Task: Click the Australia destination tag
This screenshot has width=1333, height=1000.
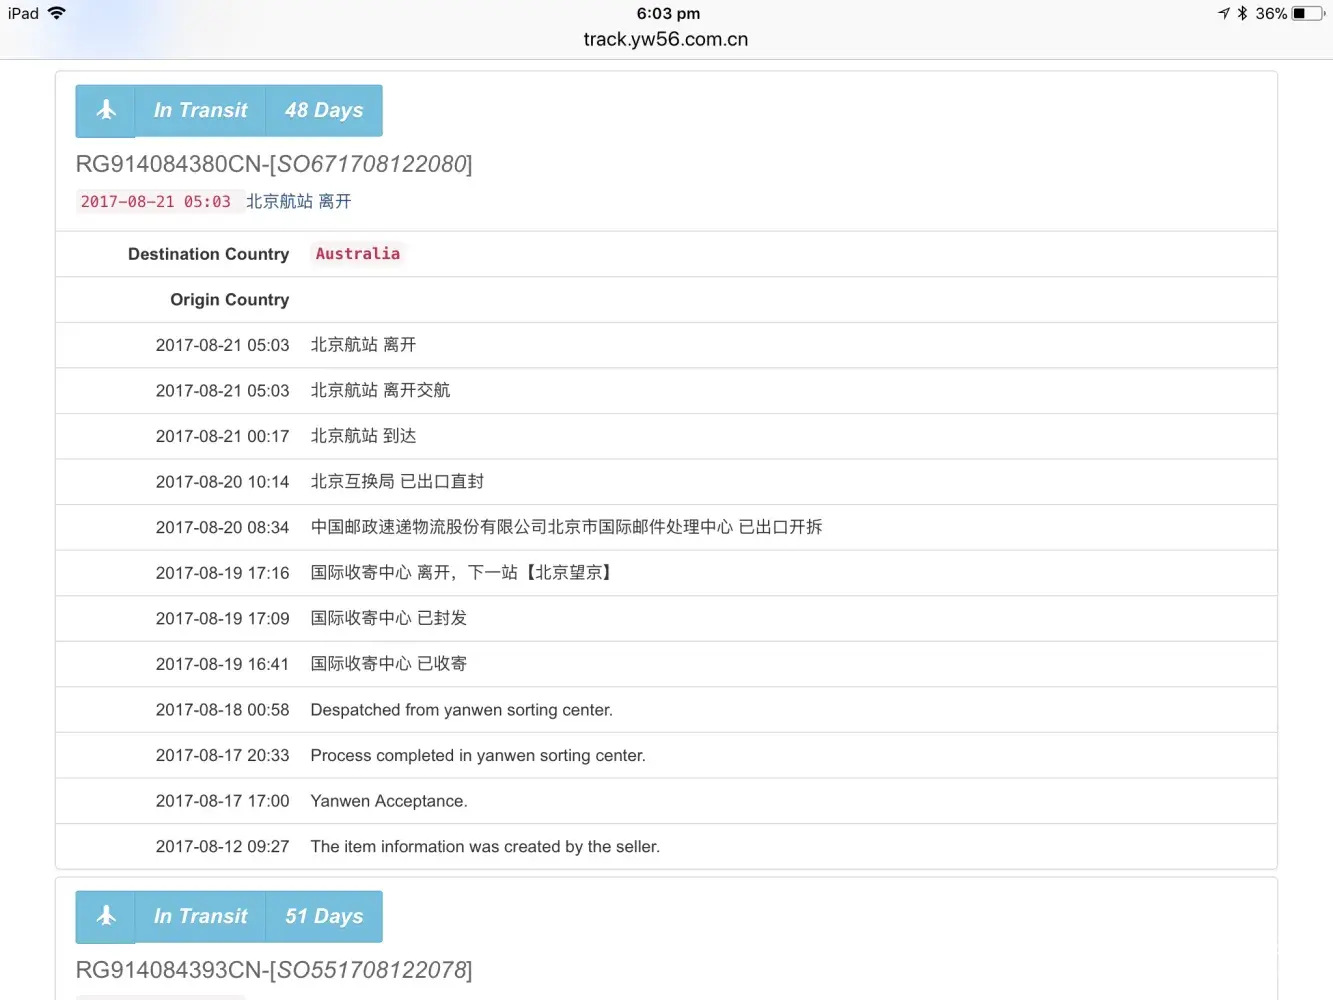Action: pos(358,254)
